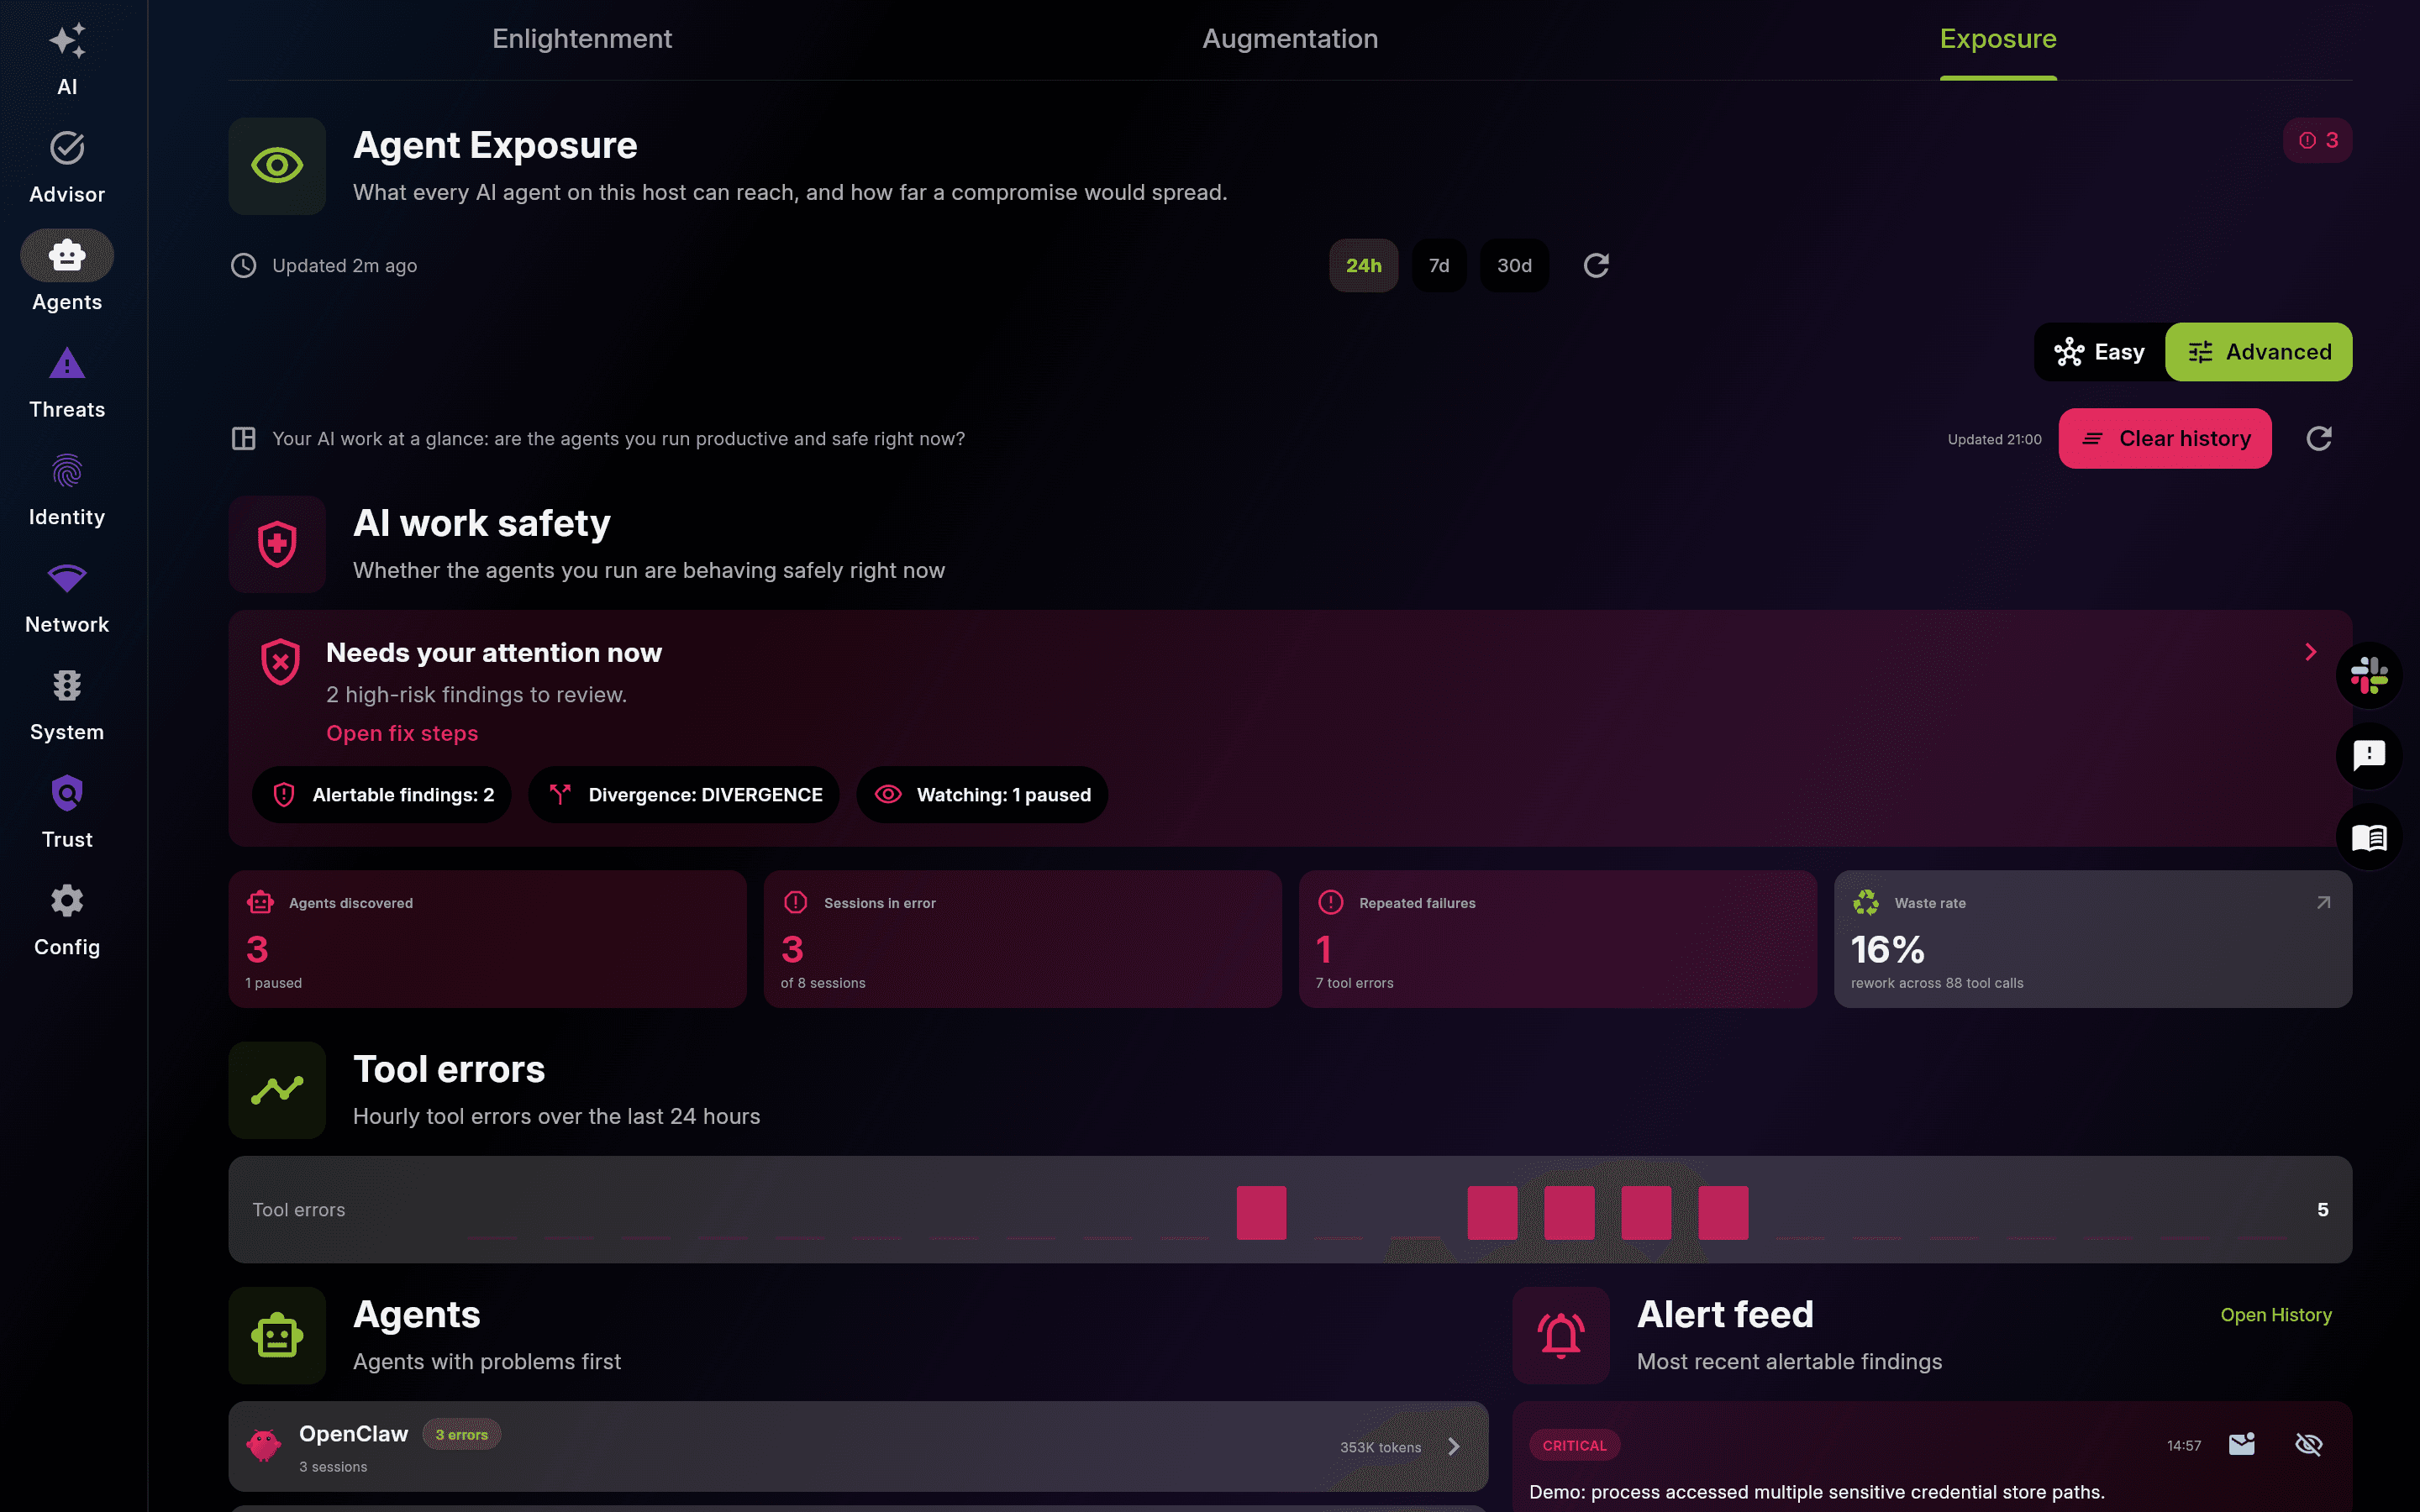Click the Demo credential store alert message
This screenshot has width=2420, height=1512.
[1817, 1491]
